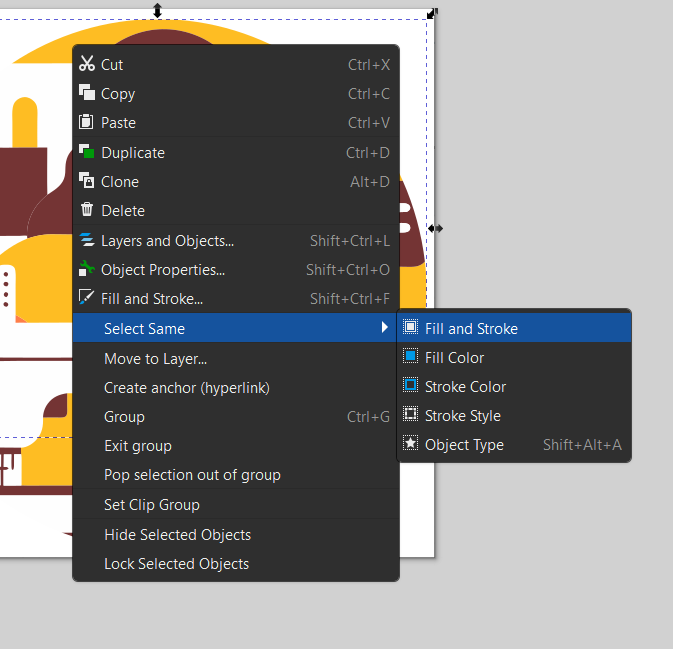Screen dimensions: 673x649
Task: Click the top-right corner scale handle
Action: [x=432, y=13]
